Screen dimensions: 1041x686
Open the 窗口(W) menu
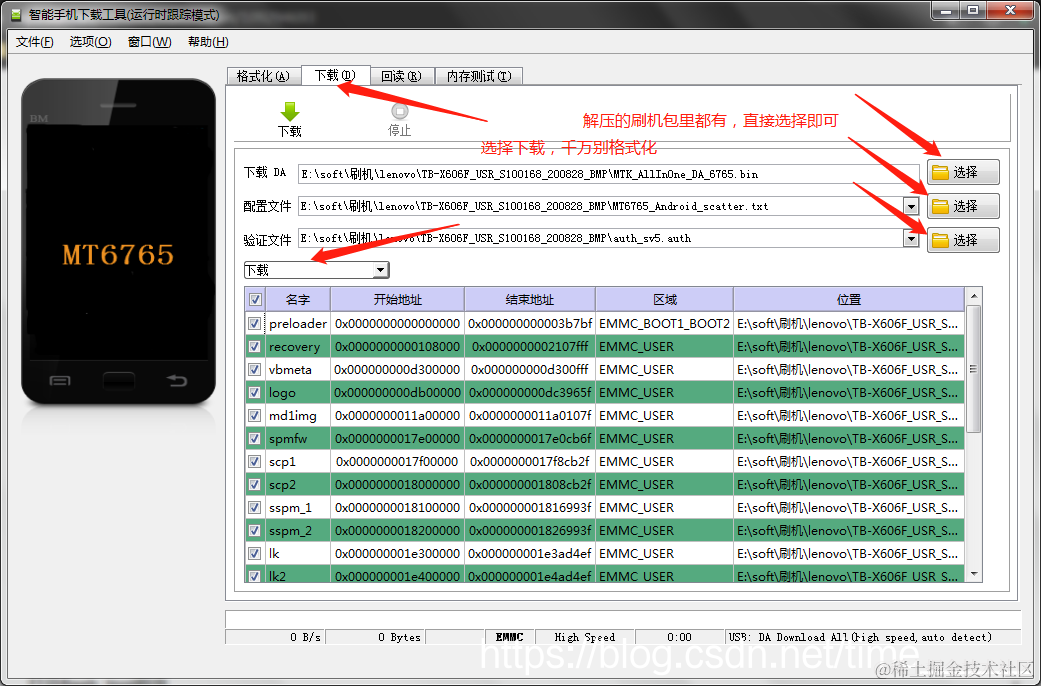(149, 42)
